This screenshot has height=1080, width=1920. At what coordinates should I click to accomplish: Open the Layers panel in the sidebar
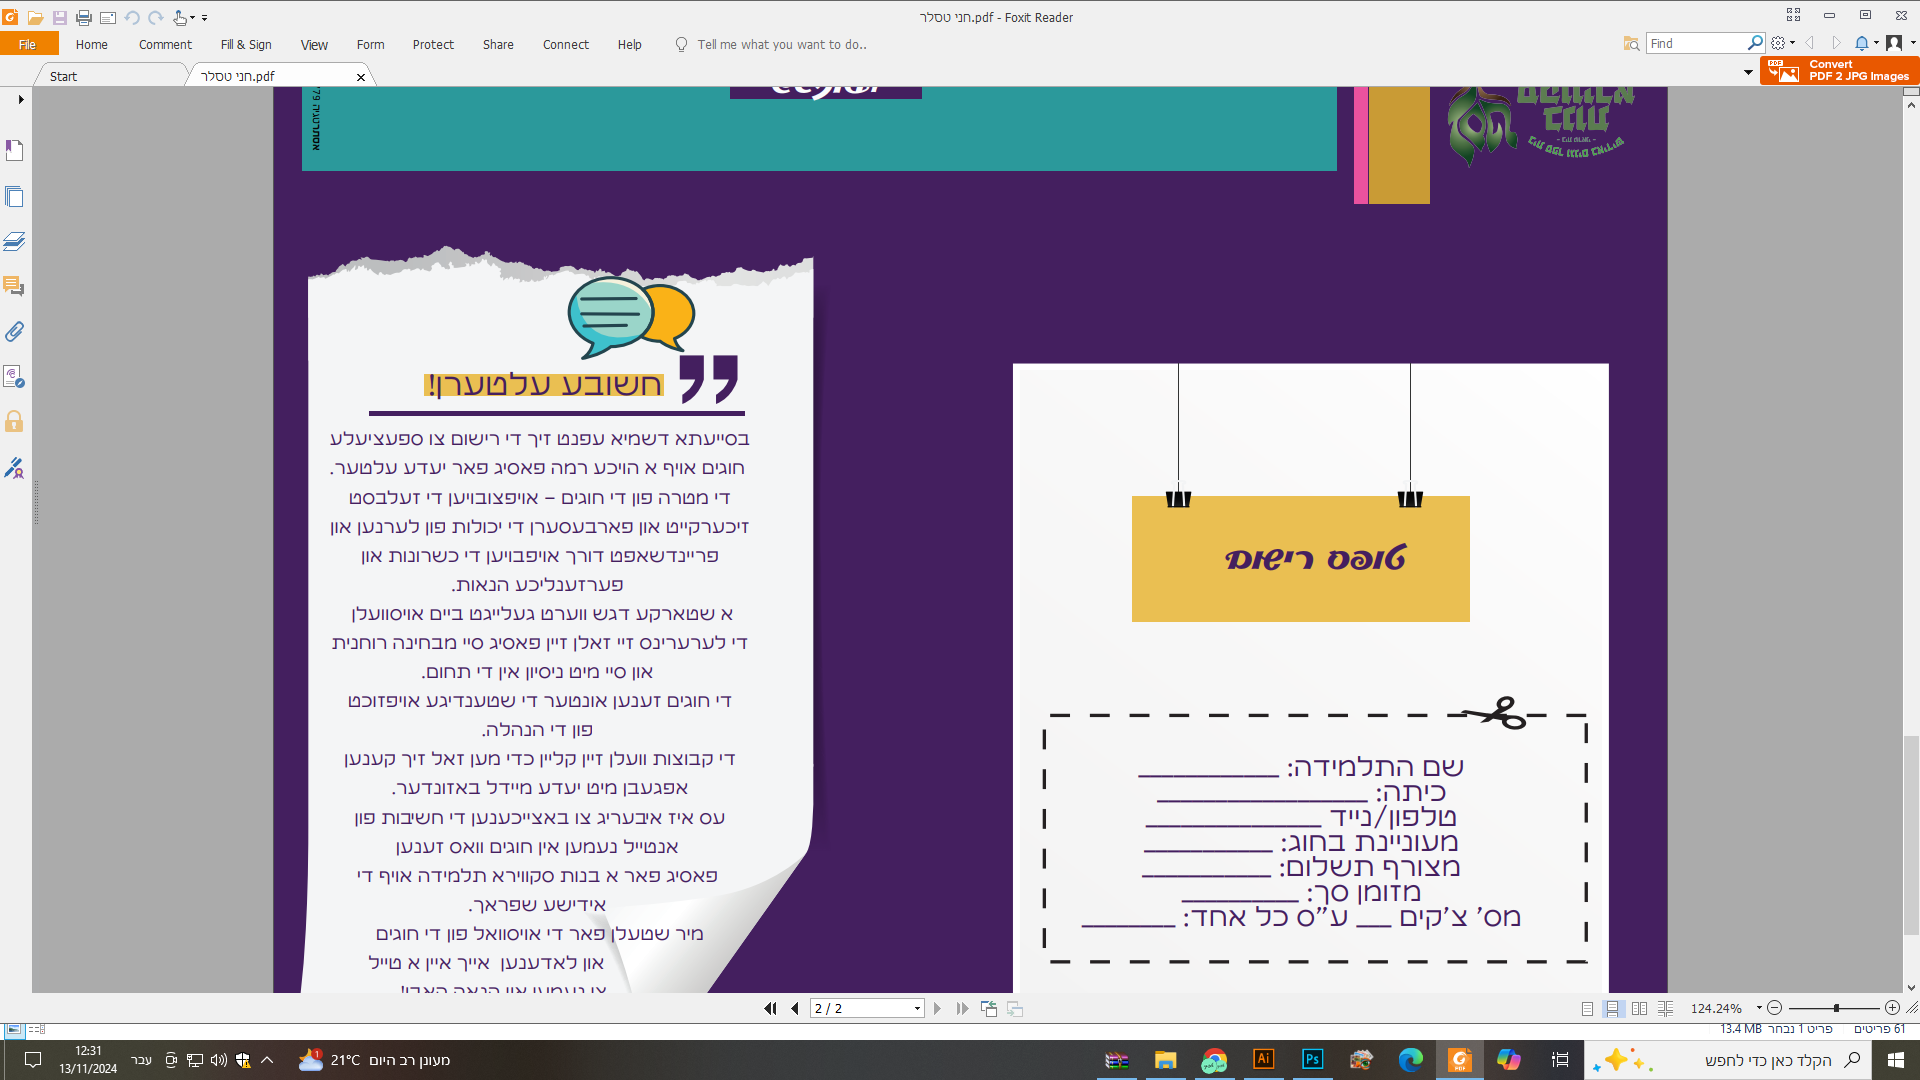[x=14, y=242]
